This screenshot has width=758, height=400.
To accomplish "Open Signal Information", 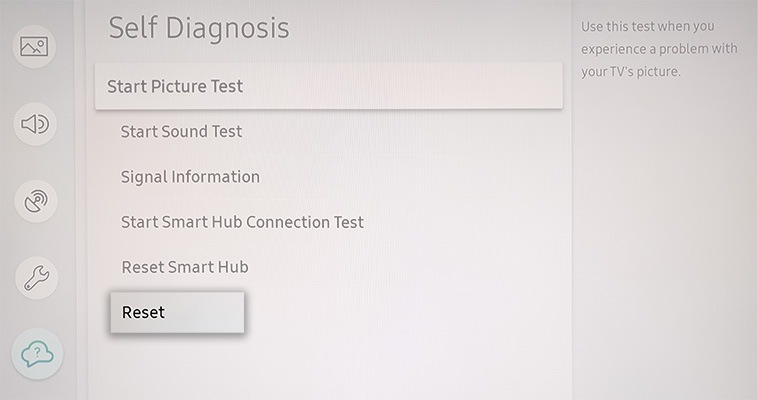I will pyautogui.click(x=190, y=177).
